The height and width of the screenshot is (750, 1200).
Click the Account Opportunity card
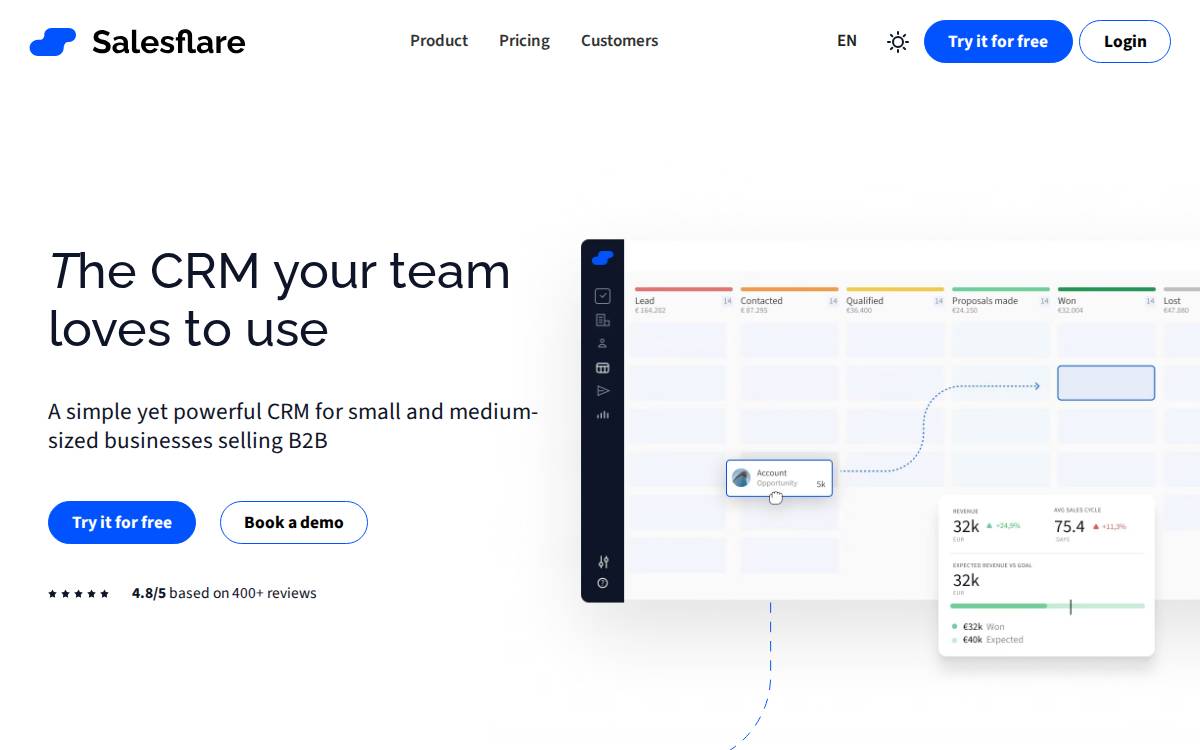tap(779, 478)
